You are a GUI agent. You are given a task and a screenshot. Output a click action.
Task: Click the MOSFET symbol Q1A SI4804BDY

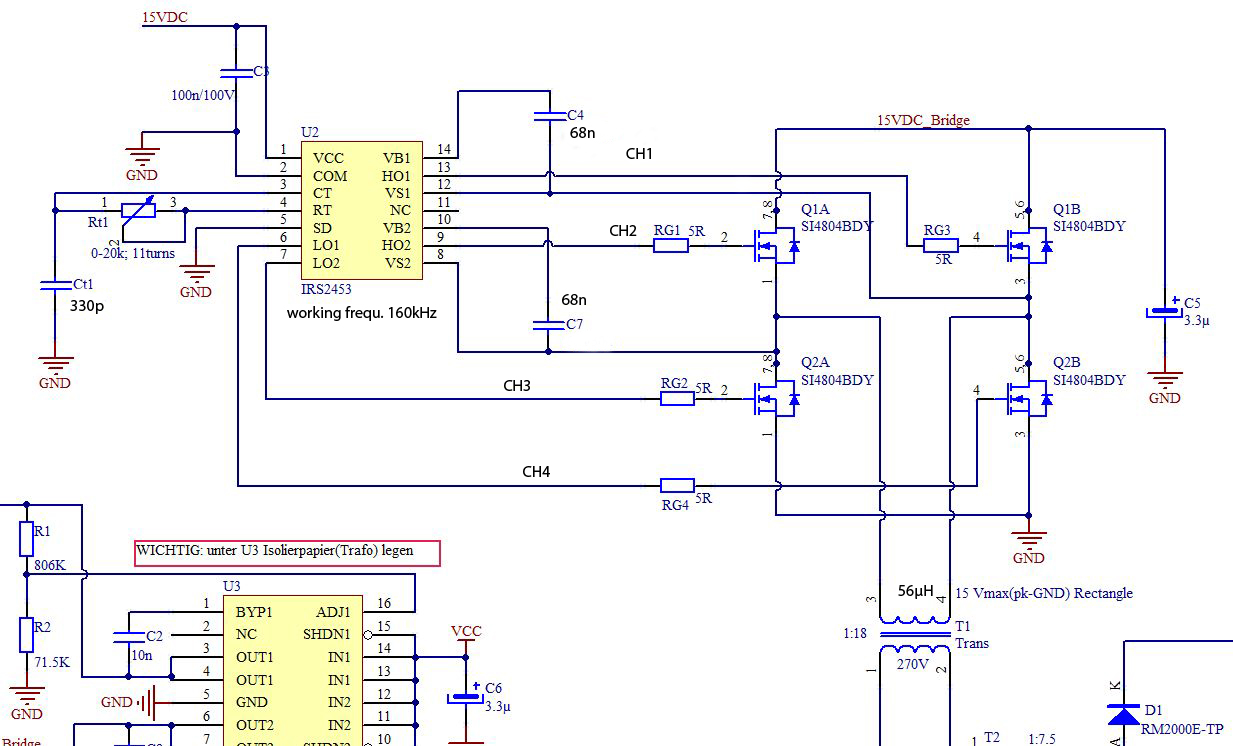tap(775, 245)
